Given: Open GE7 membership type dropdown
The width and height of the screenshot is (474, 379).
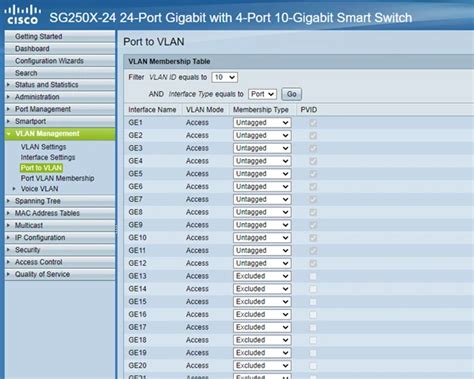Looking at the screenshot, I should [262, 199].
